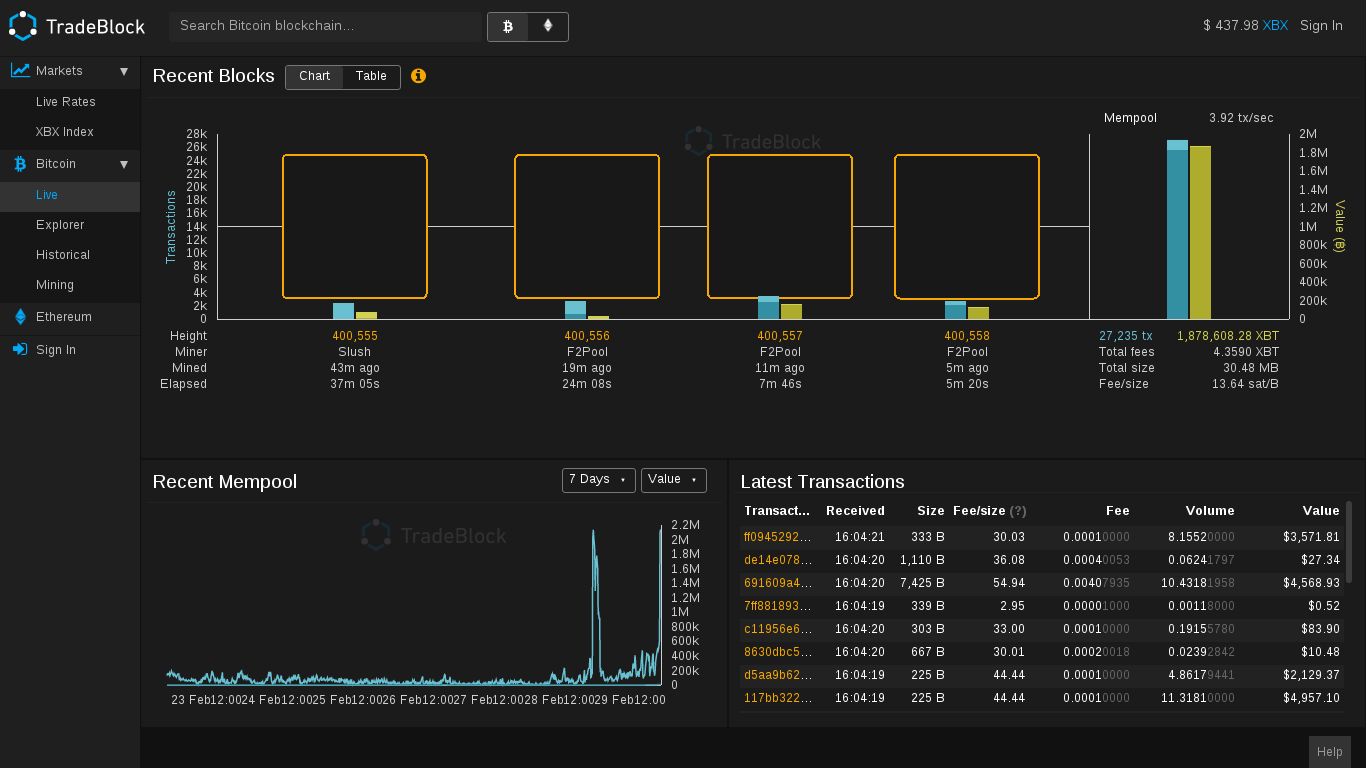Click the Bitcoin icon in sidebar
The image size is (1366, 768).
pyautogui.click(x=20, y=163)
